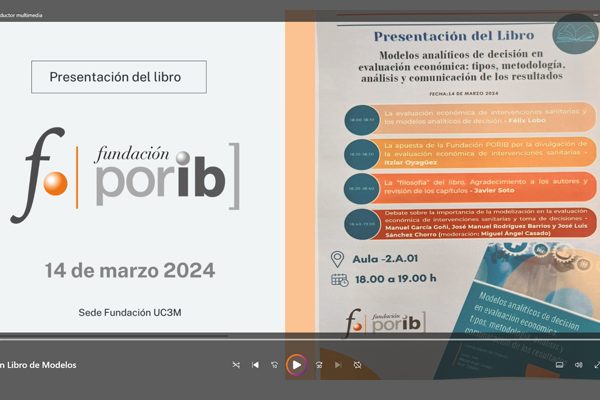Skip to the previous track
Viewport: 600px width, 400px height.
pyautogui.click(x=255, y=365)
